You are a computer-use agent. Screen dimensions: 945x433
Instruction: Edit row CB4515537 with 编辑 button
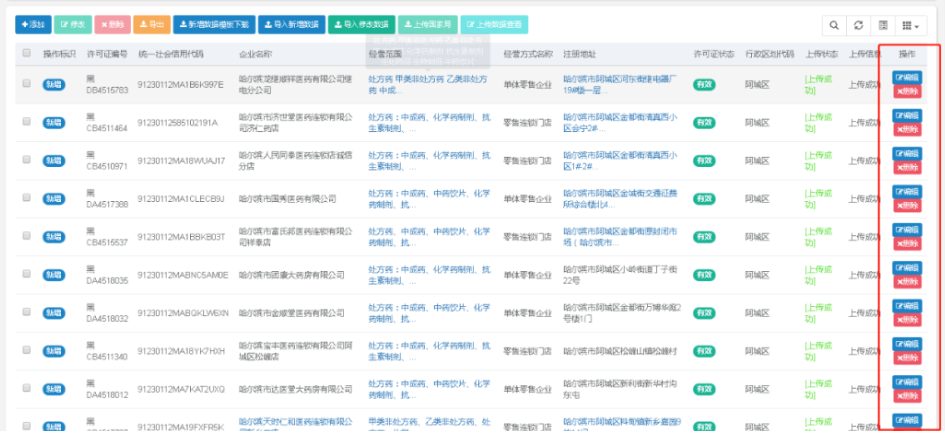click(907, 229)
